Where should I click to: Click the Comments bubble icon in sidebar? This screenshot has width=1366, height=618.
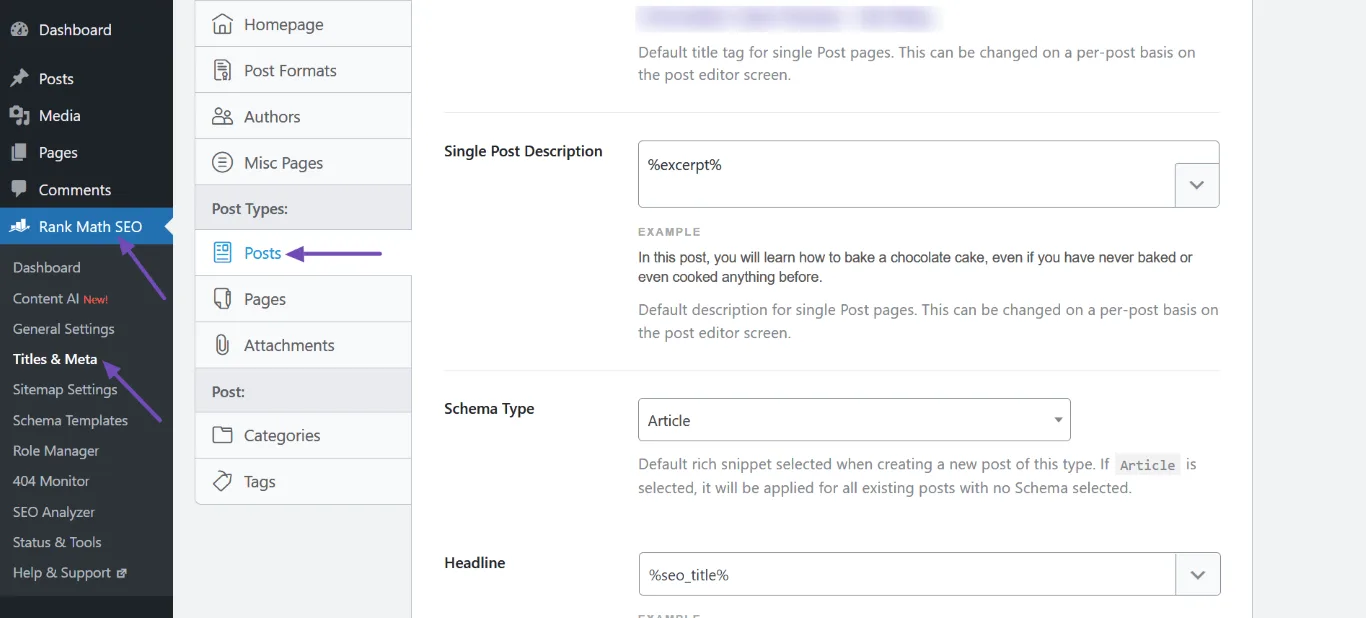[x=19, y=189]
